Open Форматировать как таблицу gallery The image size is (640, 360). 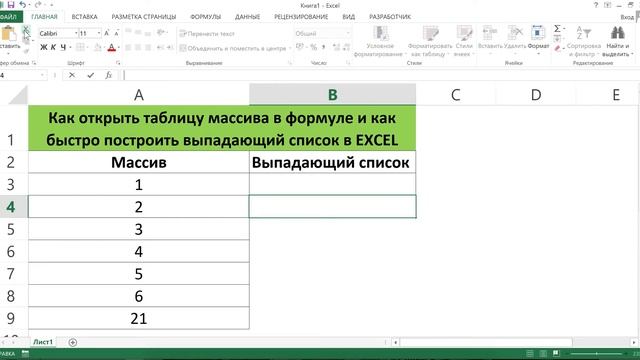429,42
